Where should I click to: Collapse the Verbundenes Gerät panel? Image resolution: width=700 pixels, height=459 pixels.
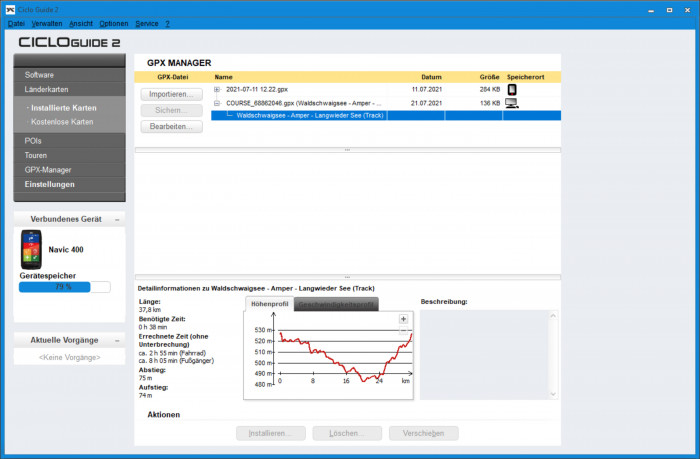[x=118, y=218]
